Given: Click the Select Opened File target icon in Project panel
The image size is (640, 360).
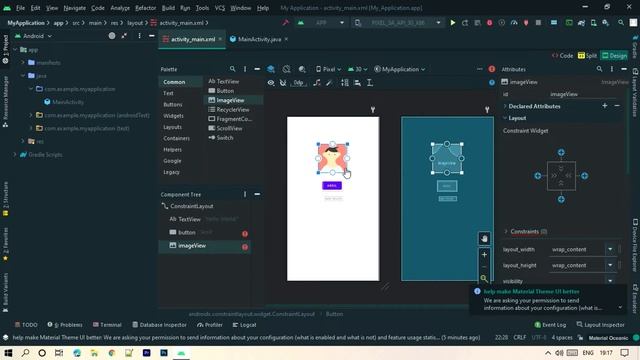Looking at the screenshot, I should pos(112,36).
